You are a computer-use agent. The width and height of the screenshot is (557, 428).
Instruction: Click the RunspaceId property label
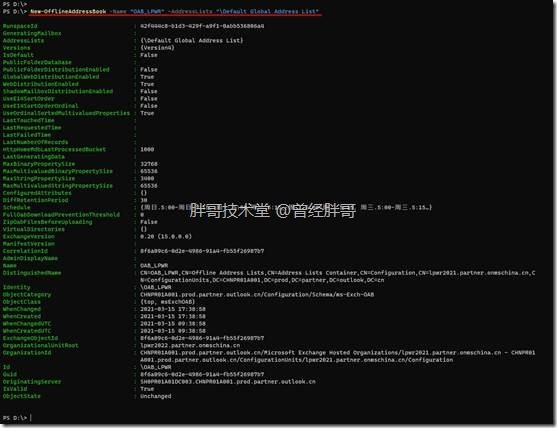click(x=20, y=26)
